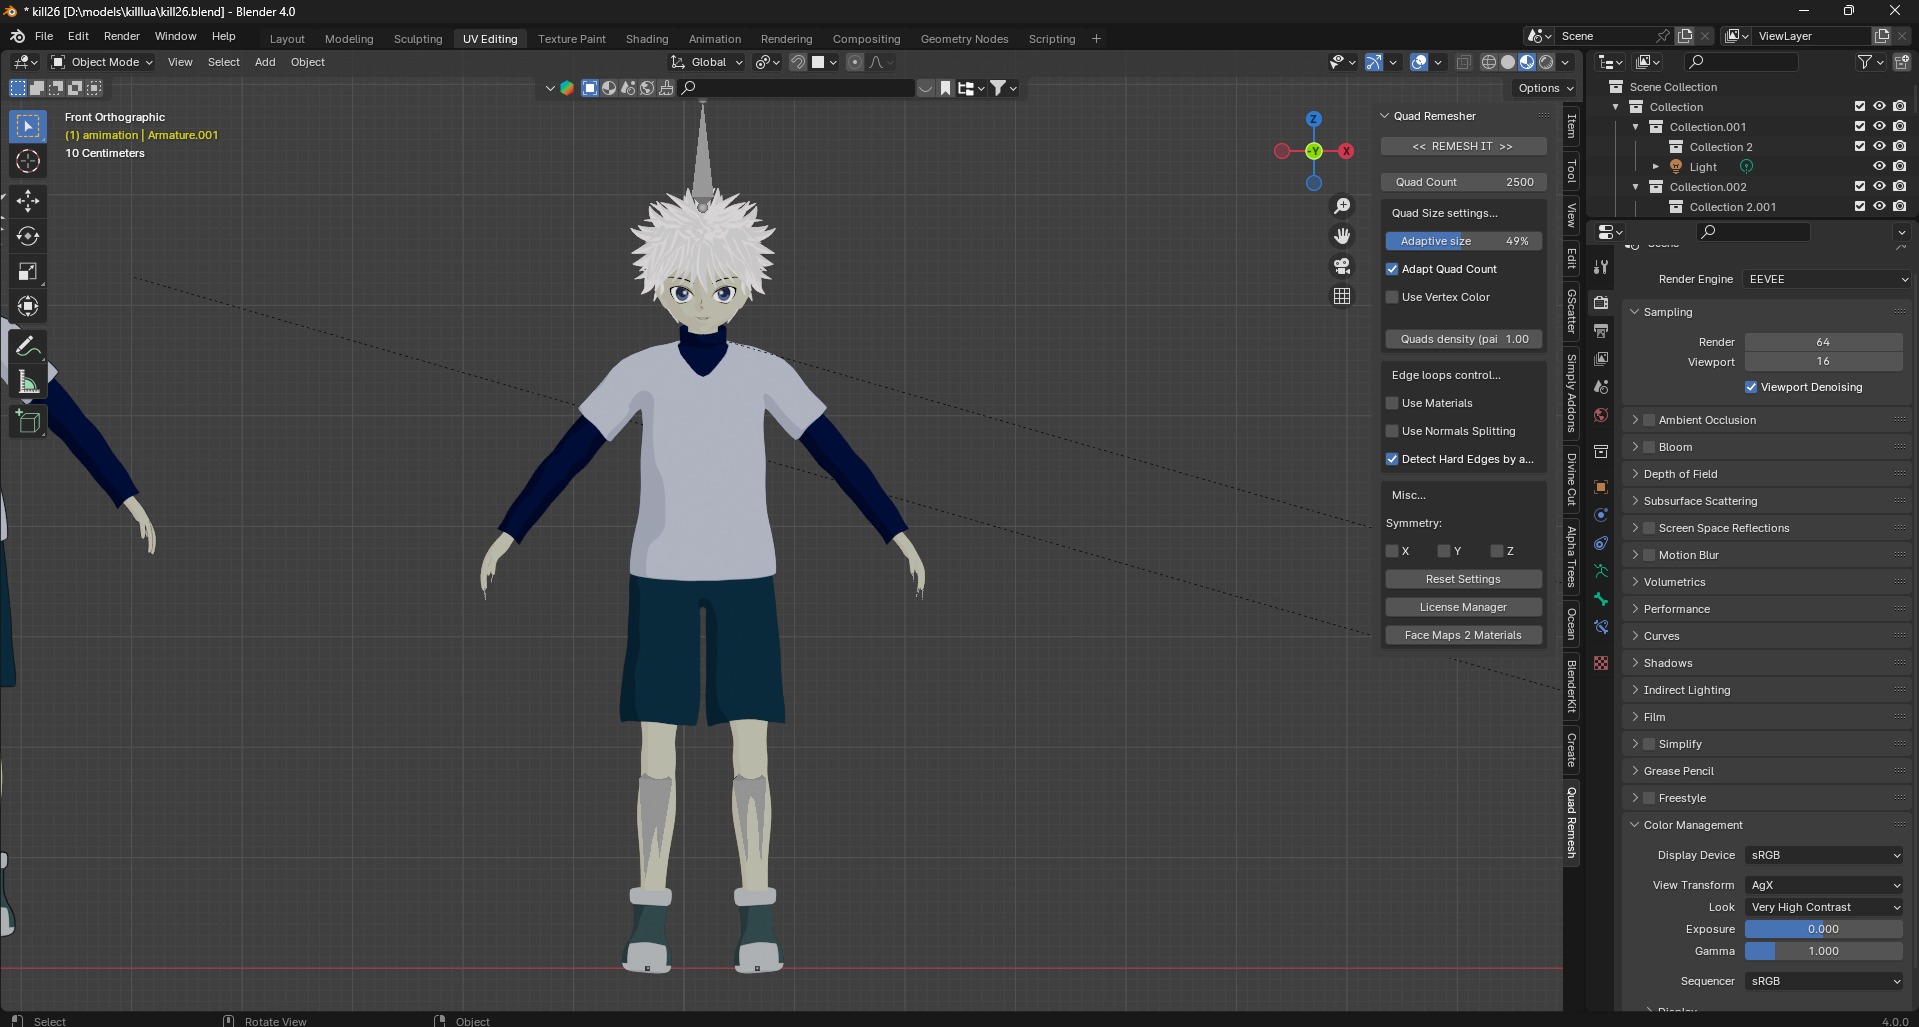Open the Output properties tab icon
This screenshot has width=1919, height=1027.
pos(1601,330)
